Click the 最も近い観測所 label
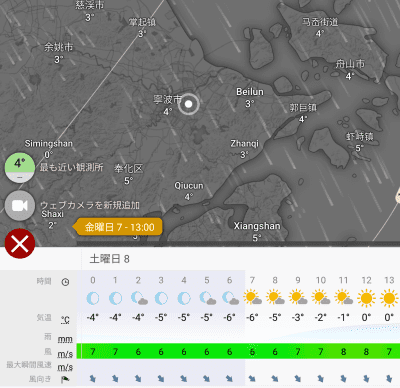Image resolution: width=400 pixels, height=388 pixels. tap(72, 167)
